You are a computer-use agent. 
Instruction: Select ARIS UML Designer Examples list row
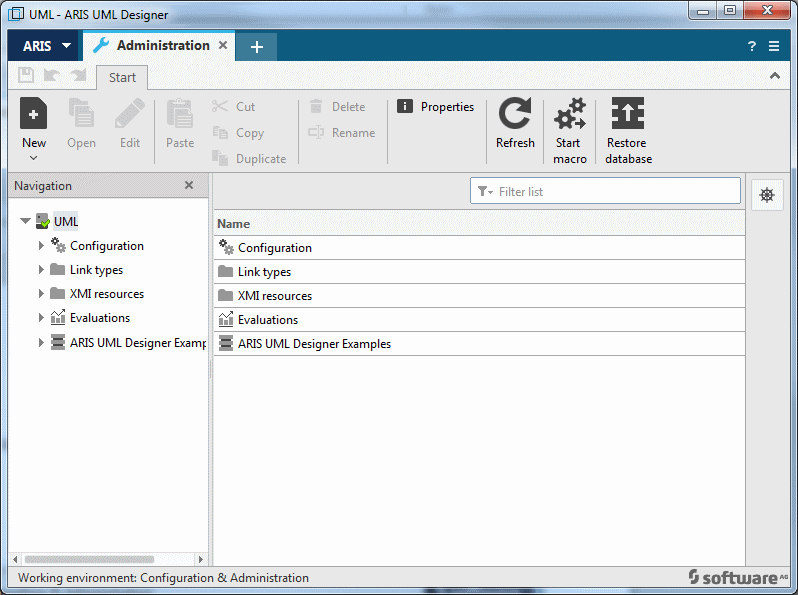479,344
